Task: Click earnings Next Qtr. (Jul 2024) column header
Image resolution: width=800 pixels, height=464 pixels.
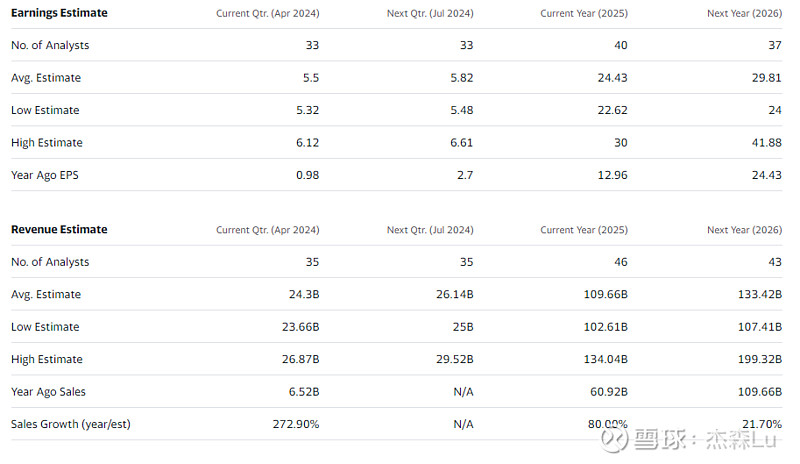Action: [x=430, y=13]
